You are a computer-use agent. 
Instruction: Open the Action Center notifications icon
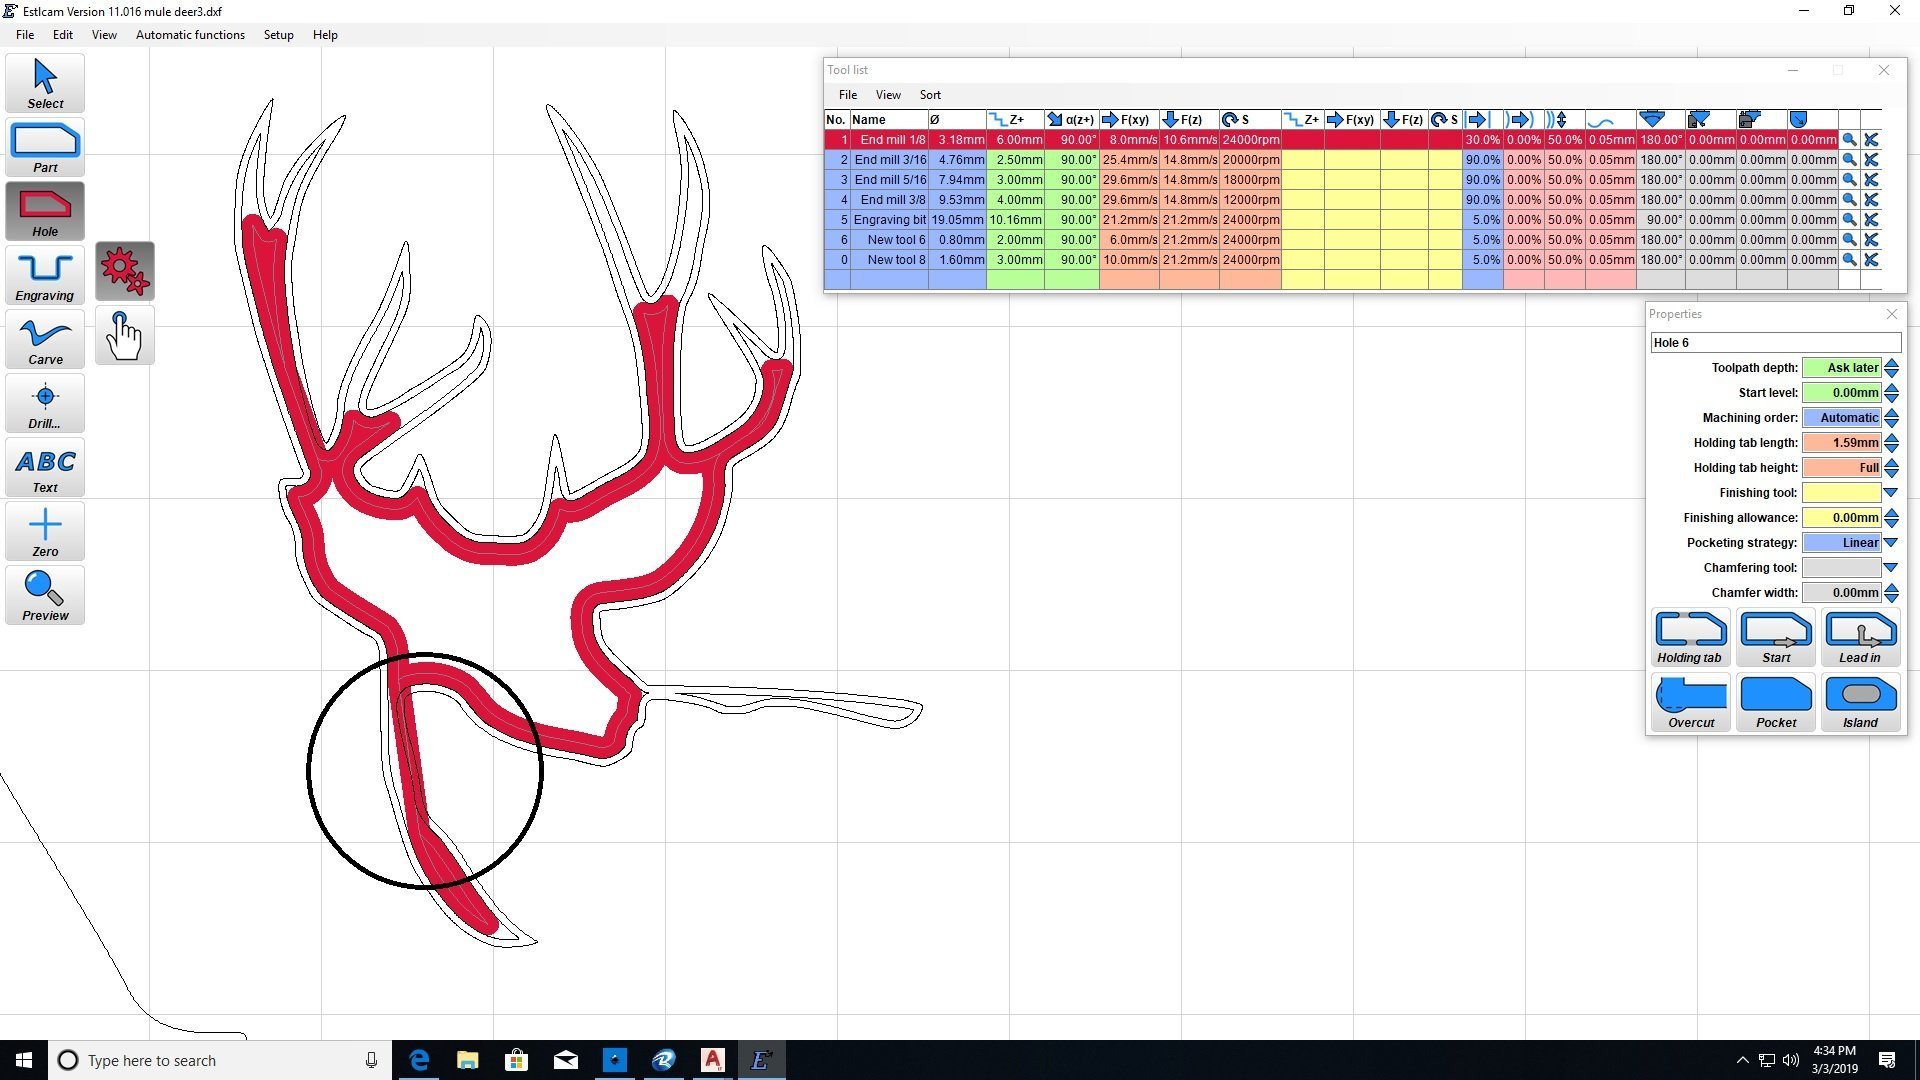pos(1887,1060)
